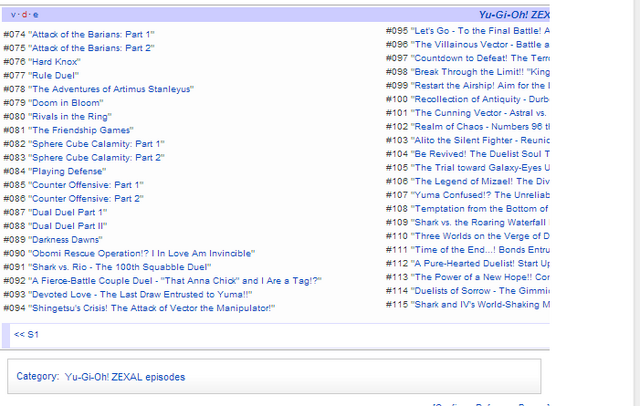Open episode 103 Alito the Silent Fighter
This screenshot has width=640, height=406.
[x=480, y=140]
